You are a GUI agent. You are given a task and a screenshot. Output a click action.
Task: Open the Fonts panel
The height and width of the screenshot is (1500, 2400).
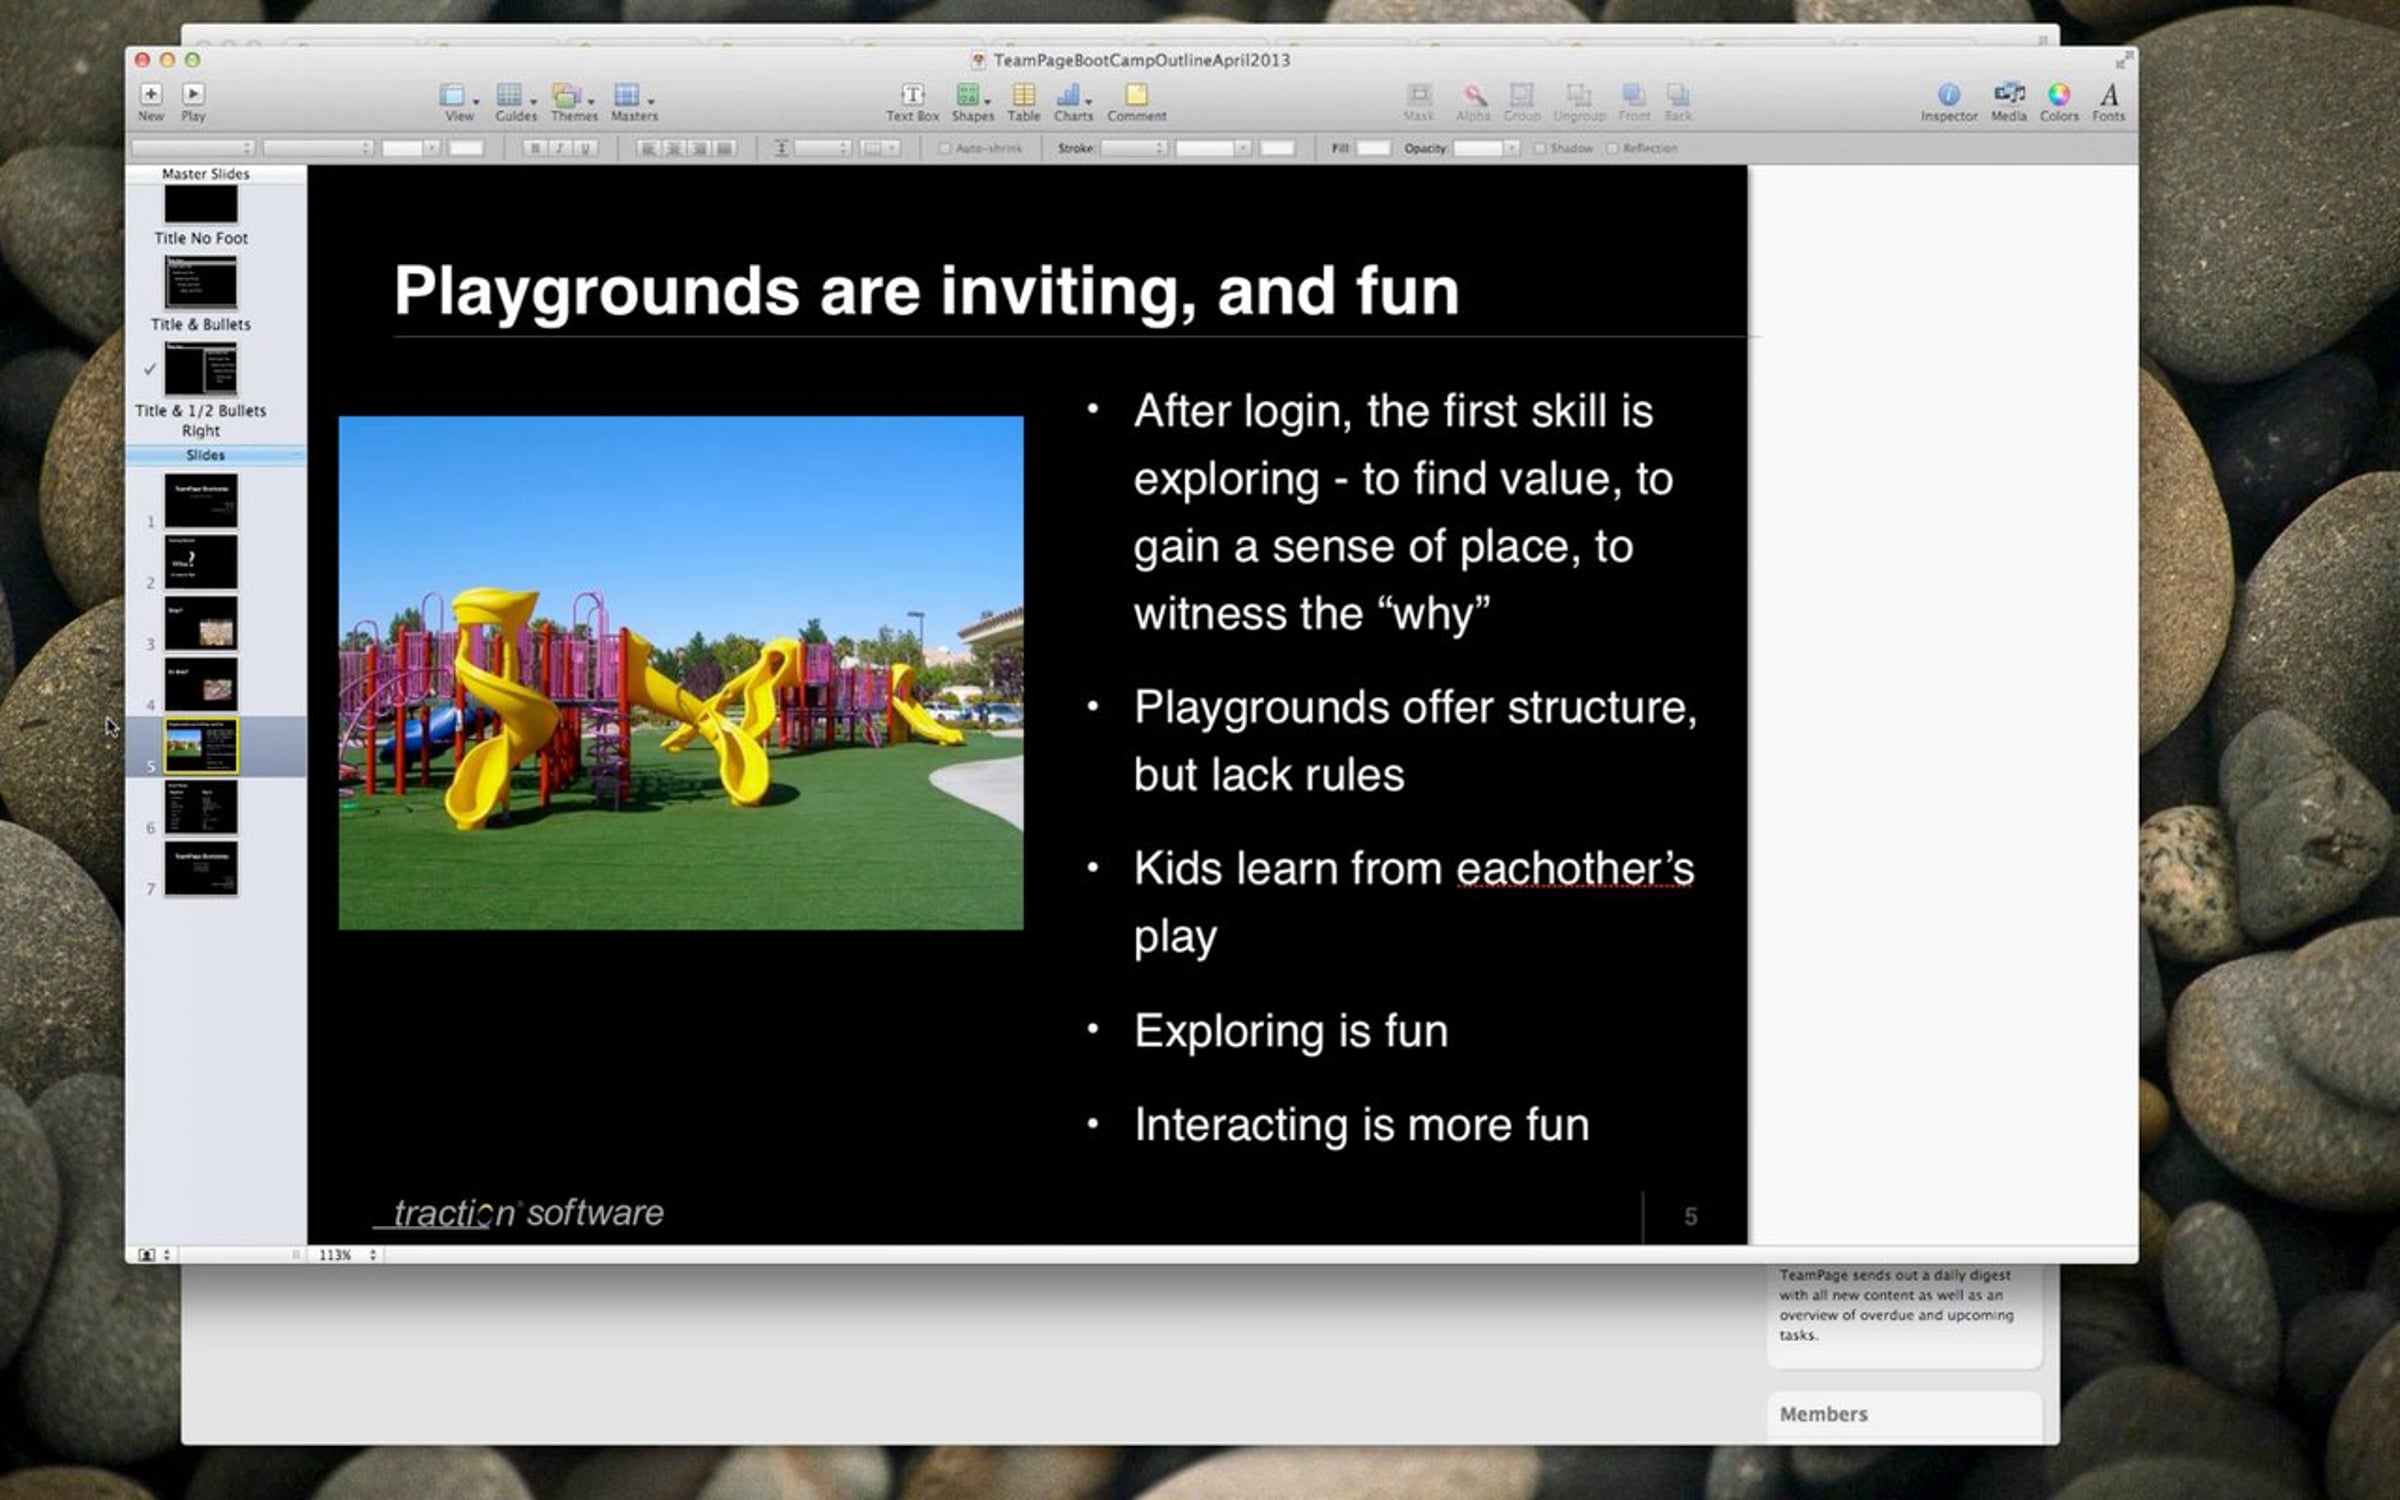pyautogui.click(x=2109, y=95)
